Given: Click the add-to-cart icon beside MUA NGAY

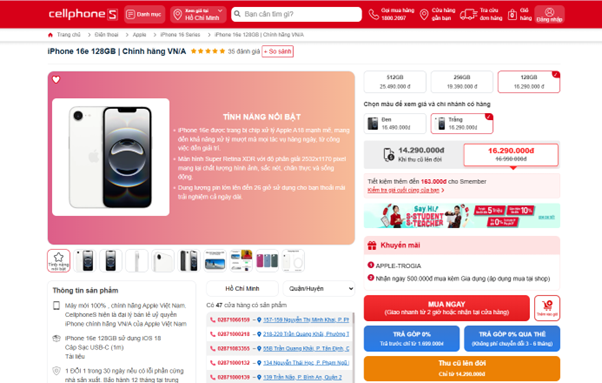Looking at the screenshot, I should (547, 307).
